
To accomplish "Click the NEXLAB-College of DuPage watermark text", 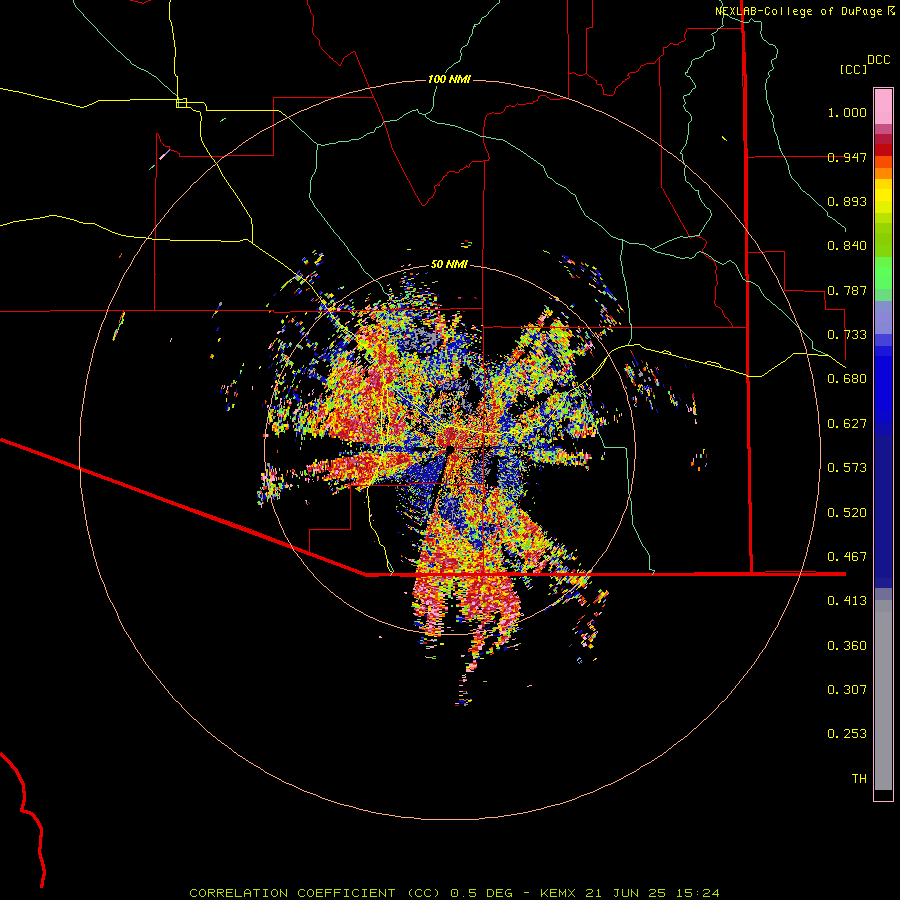I will 804,11.
